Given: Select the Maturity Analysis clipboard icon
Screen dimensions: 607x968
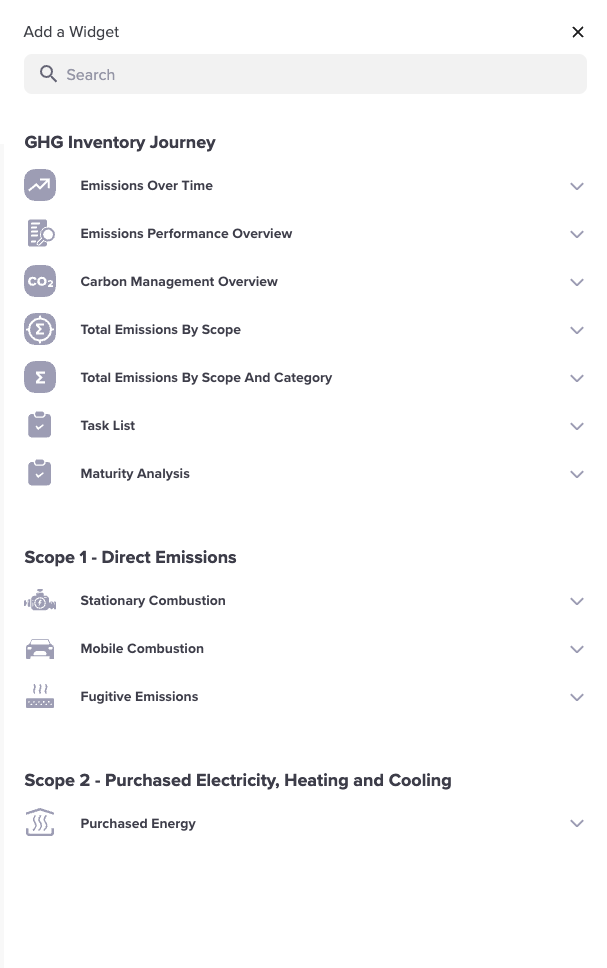Looking at the screenshot, I should point(40,473).
